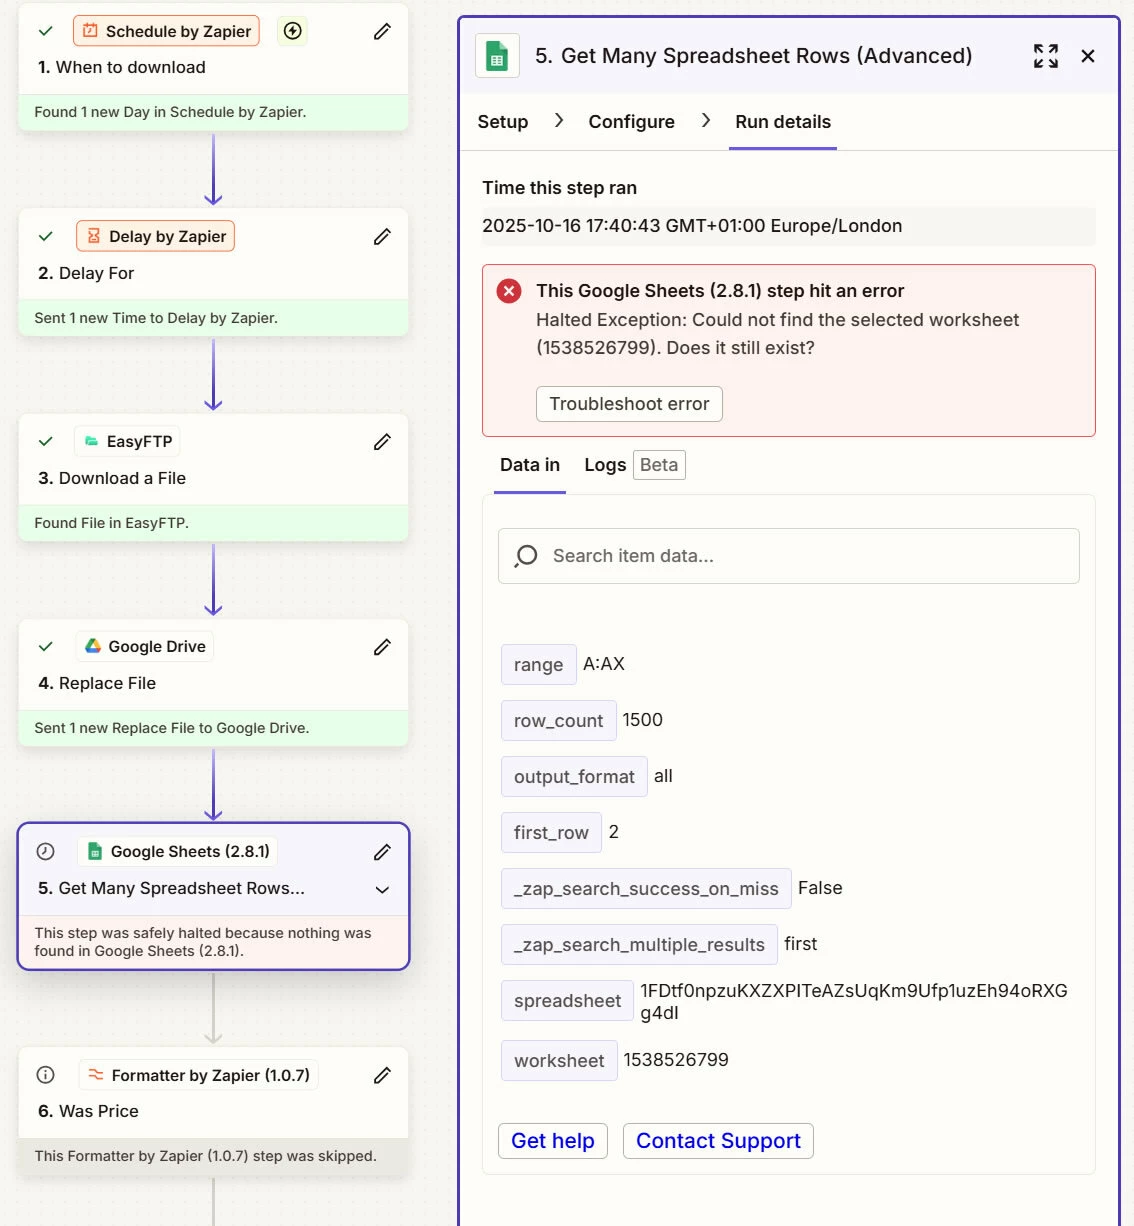Click the lightning bolt icon beside Schedule
The width and height of the screenshot is (1134, 1226).
pyautogui.click(x=292, y=31)
